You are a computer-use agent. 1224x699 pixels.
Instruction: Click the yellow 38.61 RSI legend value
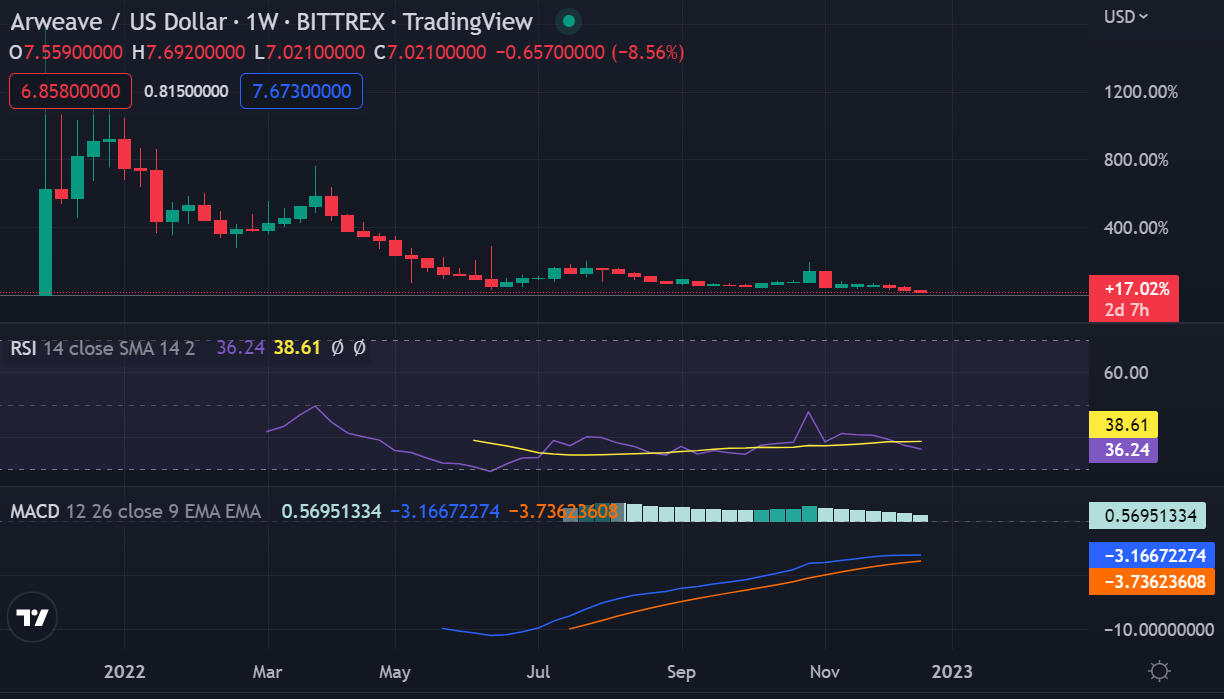297,348
